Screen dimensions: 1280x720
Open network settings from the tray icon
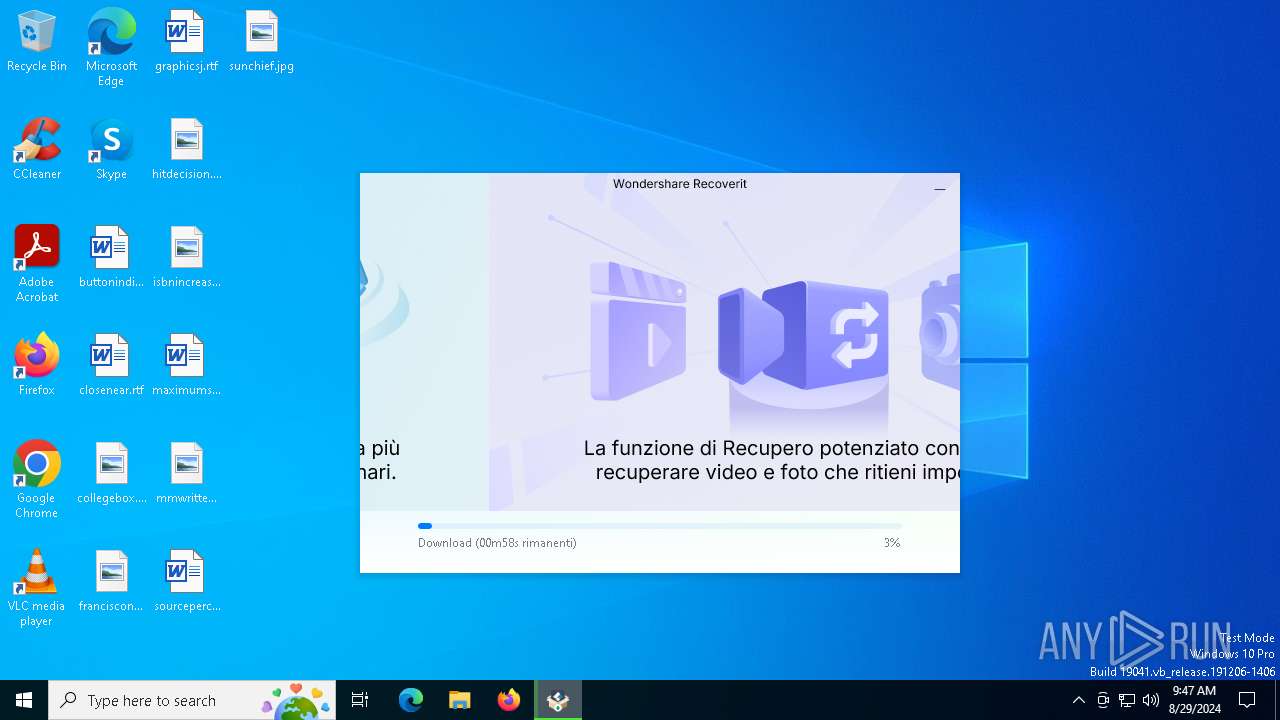(x=1127, y=700)
